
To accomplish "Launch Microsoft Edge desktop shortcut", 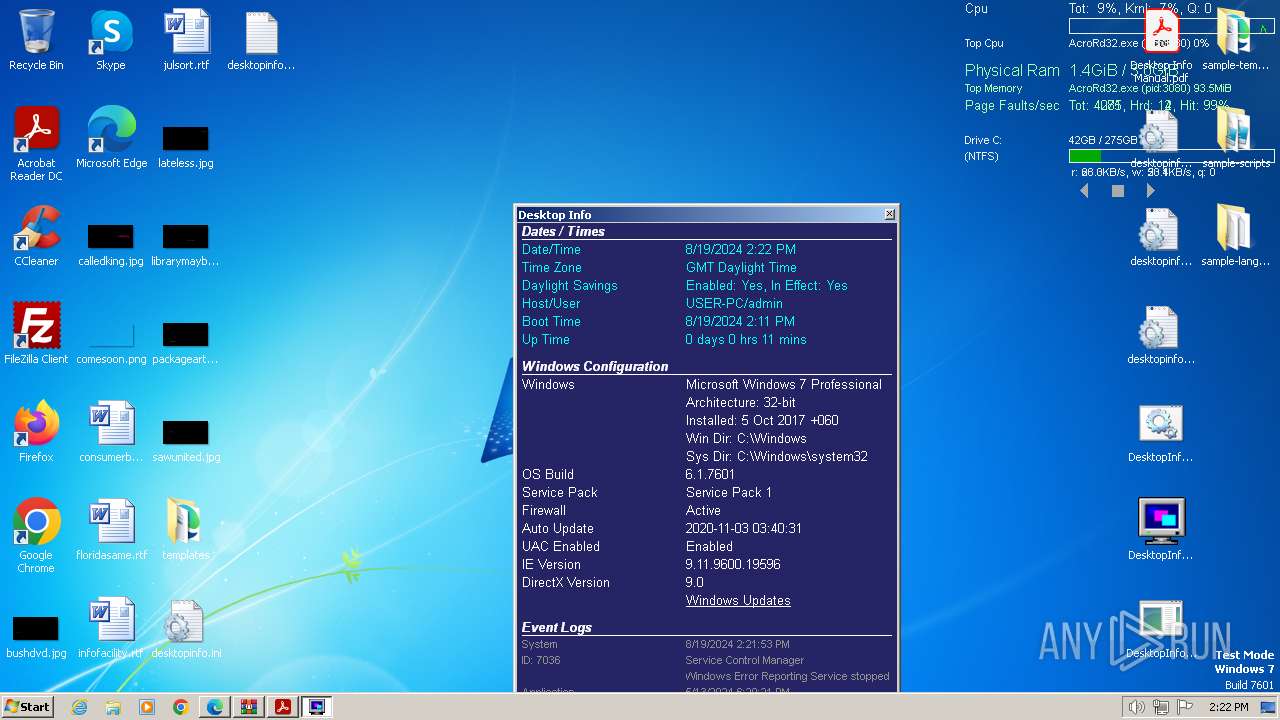I will (x=111, y=137).
